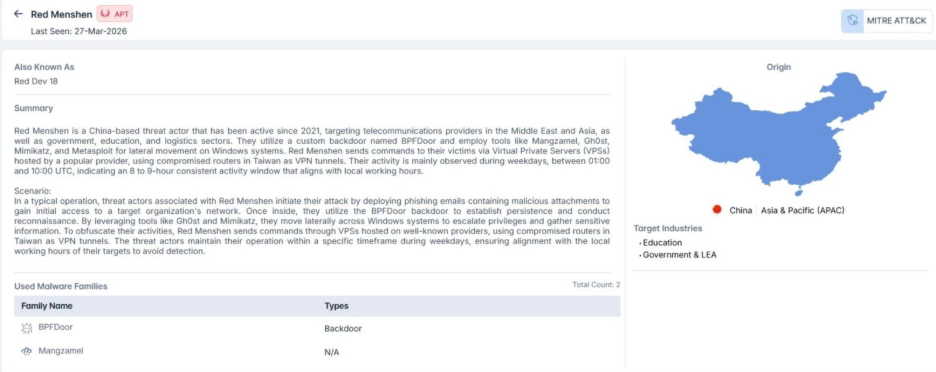Click the BPFDoor malware icon

click(26, 328)
